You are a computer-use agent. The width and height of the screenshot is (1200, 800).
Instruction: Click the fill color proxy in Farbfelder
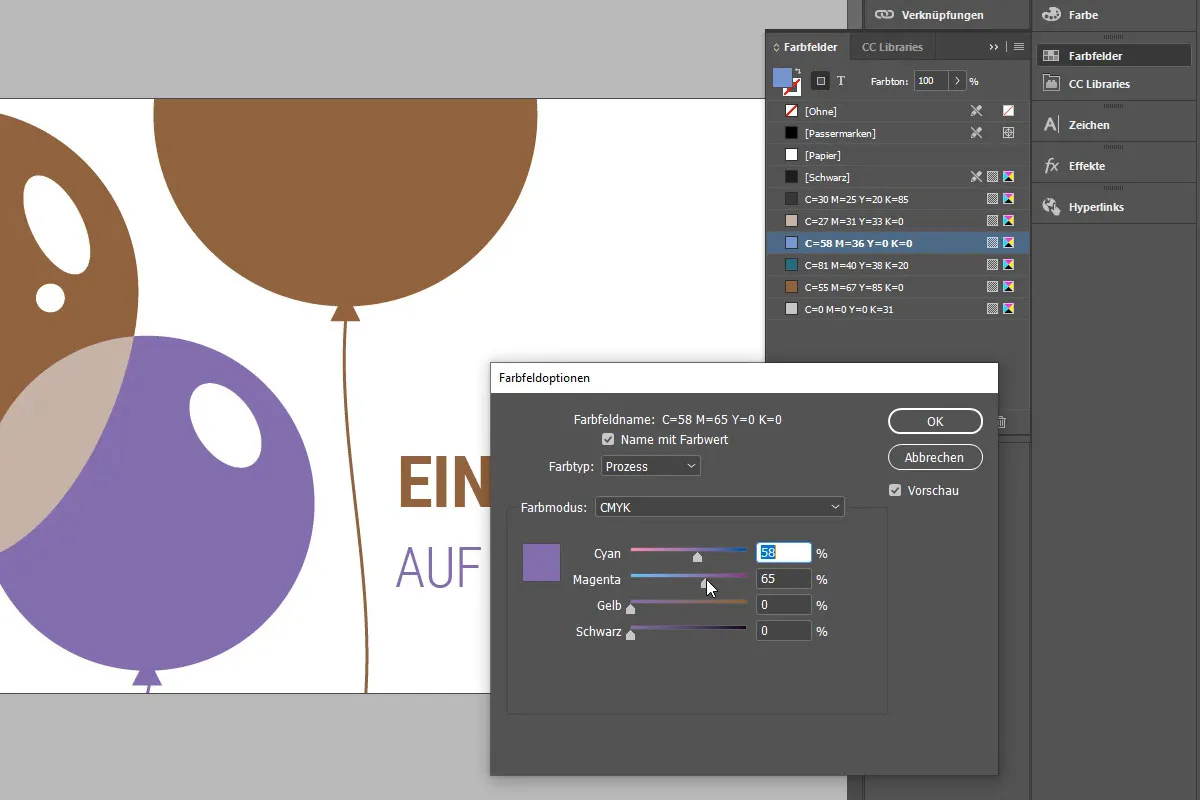pos(782,77)
